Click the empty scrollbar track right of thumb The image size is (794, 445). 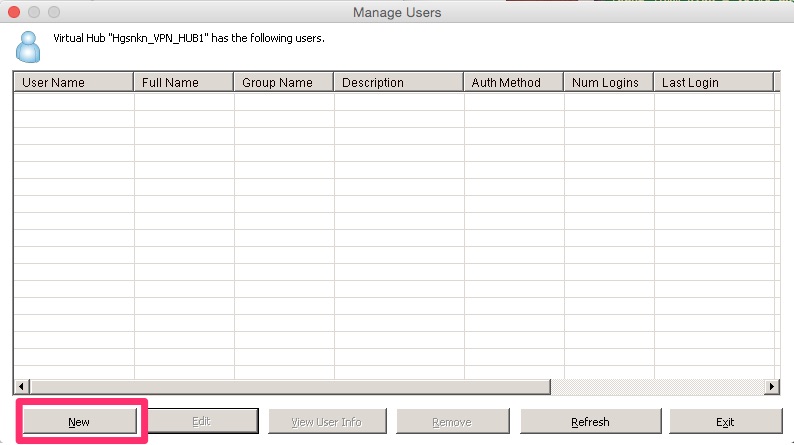click(x=657, y=387)
